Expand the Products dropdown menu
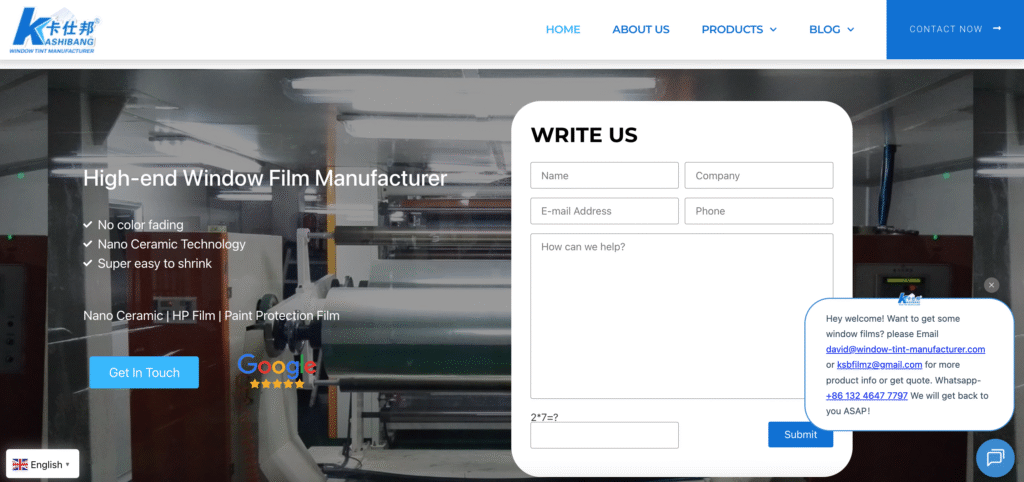Screen dimensions: 1024x482 click(739, 30)
